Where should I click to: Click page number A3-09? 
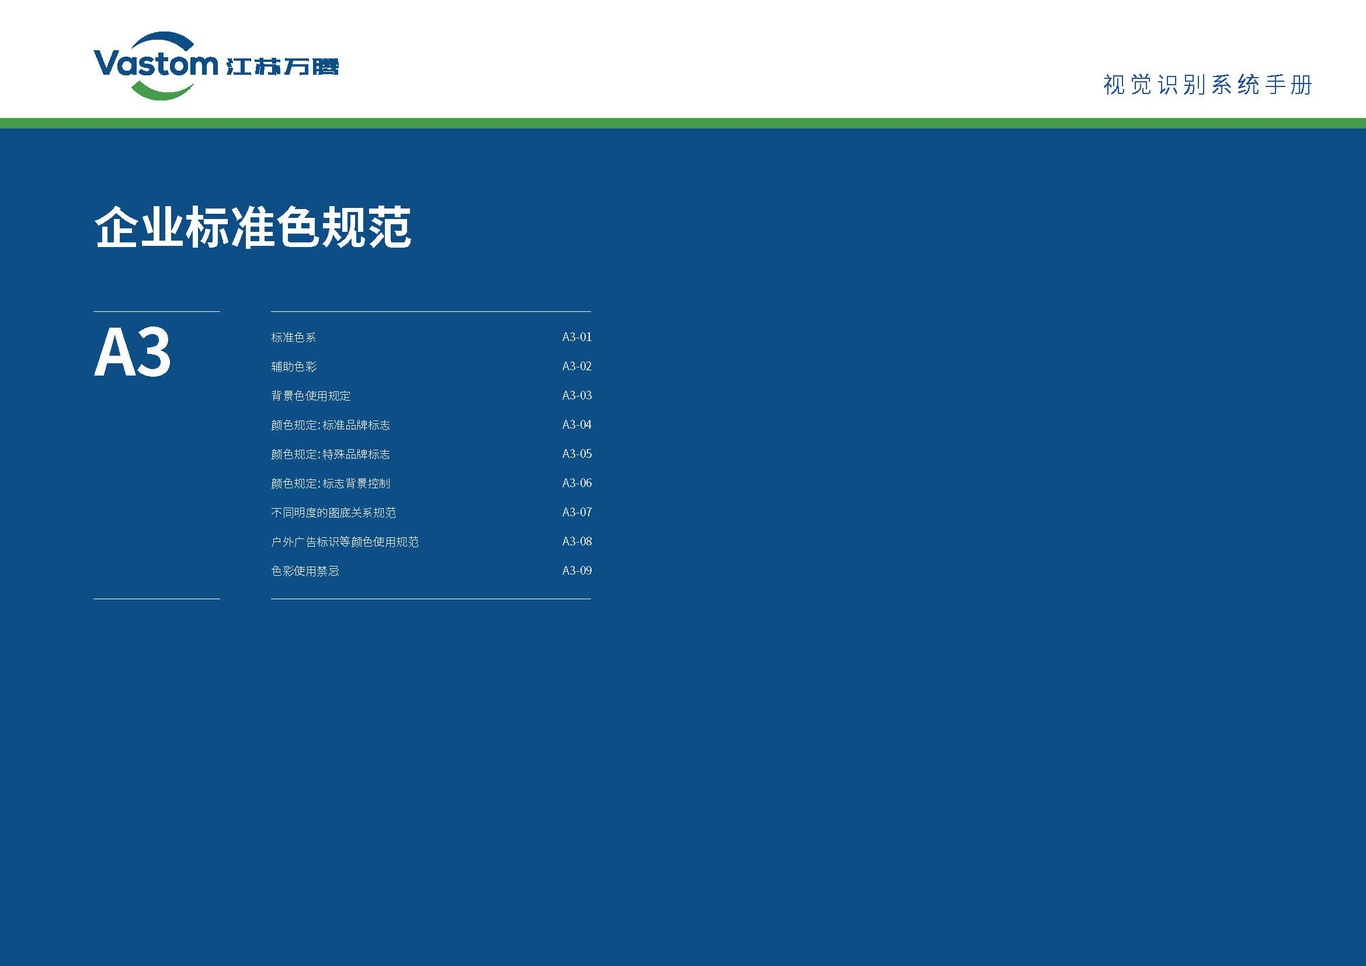(577, 570)
